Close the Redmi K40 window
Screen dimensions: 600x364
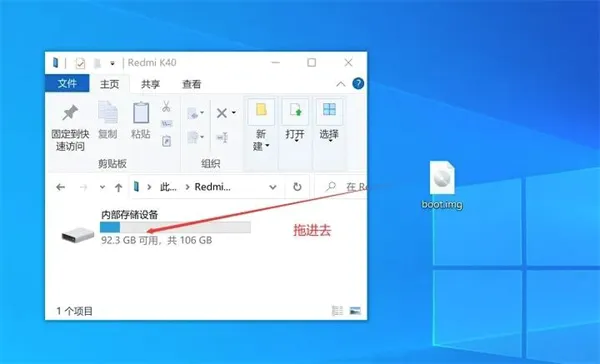point(348,62)
